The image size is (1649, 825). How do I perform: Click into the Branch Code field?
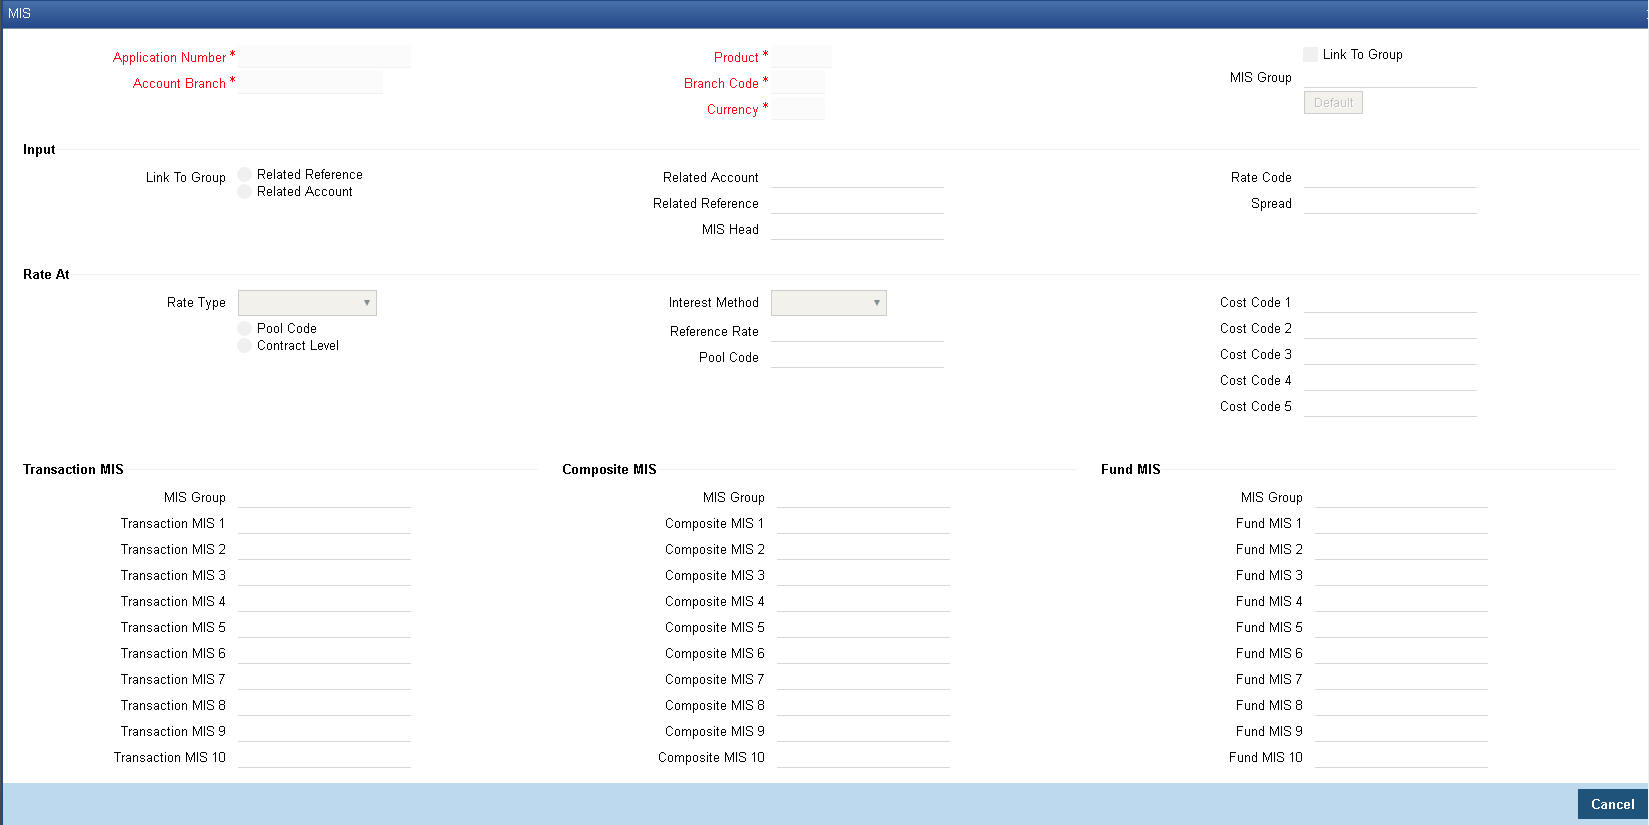tap(798, 83)
